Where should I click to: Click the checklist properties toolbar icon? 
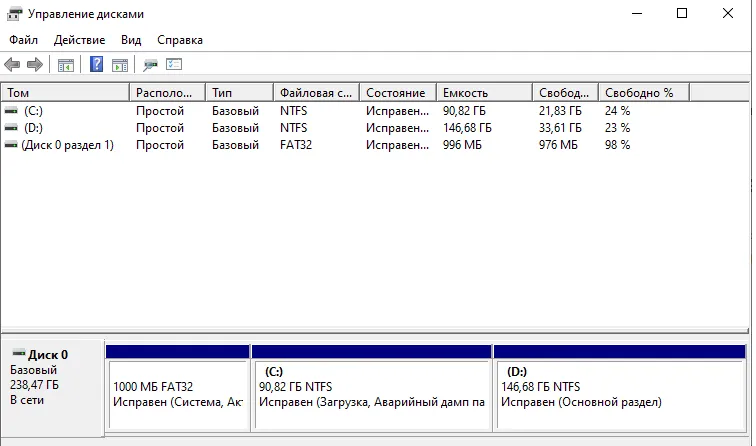pyautogui.click(x=174, y=64)
